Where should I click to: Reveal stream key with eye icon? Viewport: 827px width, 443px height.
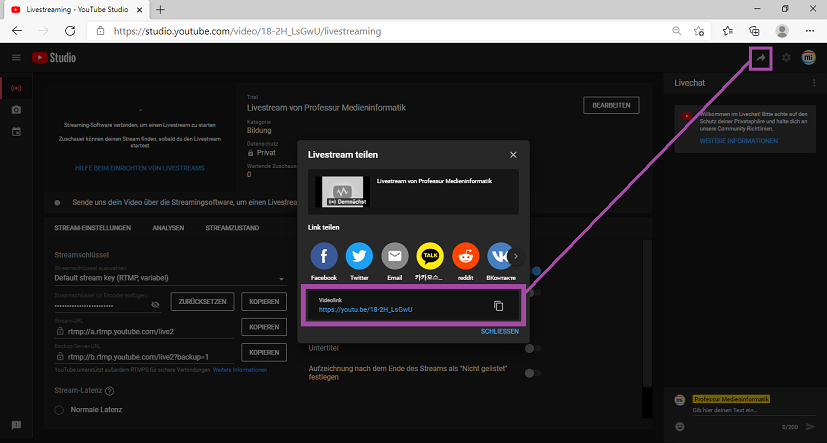(x=155, y=304)
